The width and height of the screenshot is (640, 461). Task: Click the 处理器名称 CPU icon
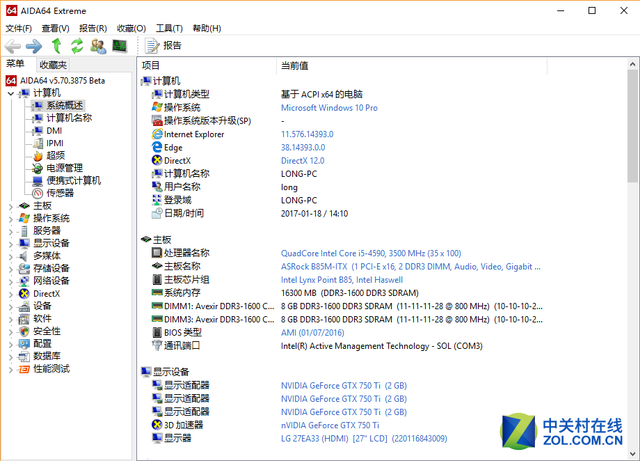point(157,253)
